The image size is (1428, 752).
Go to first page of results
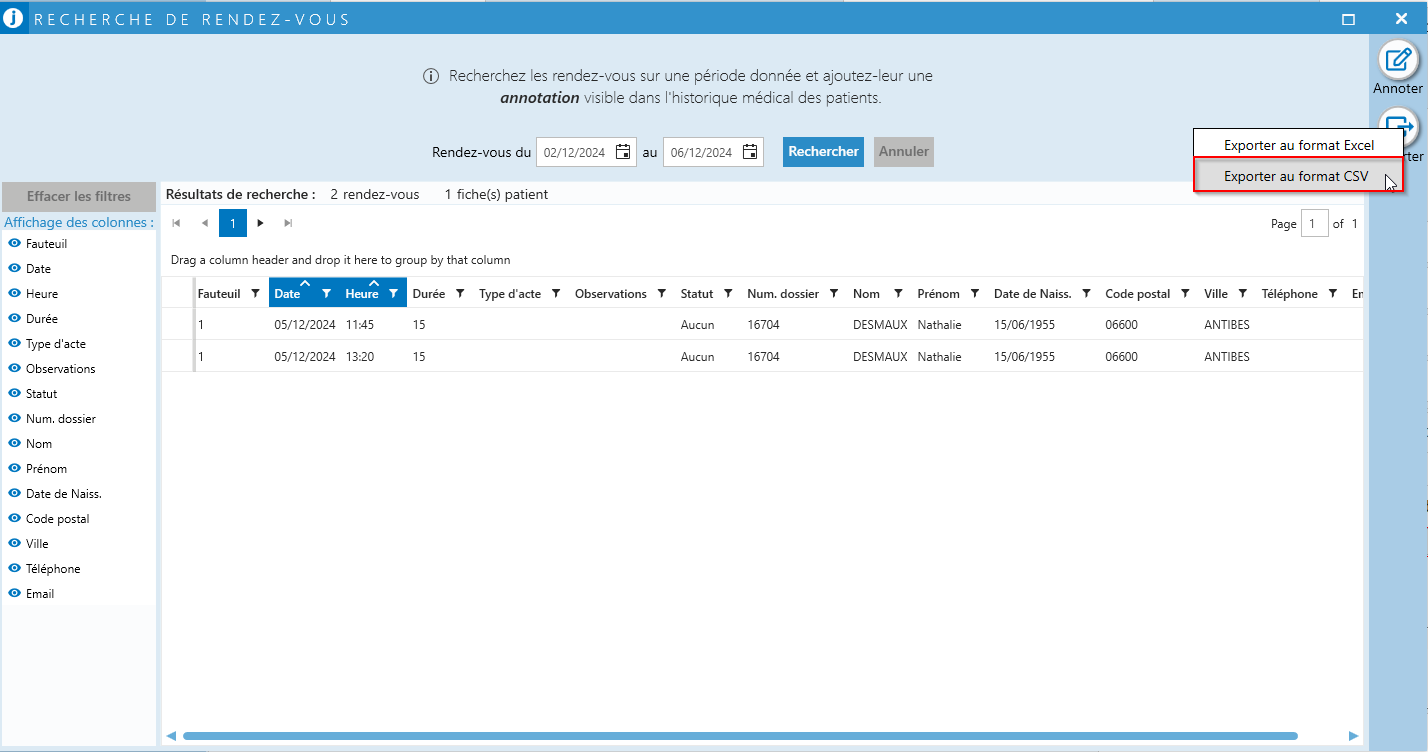178,223
